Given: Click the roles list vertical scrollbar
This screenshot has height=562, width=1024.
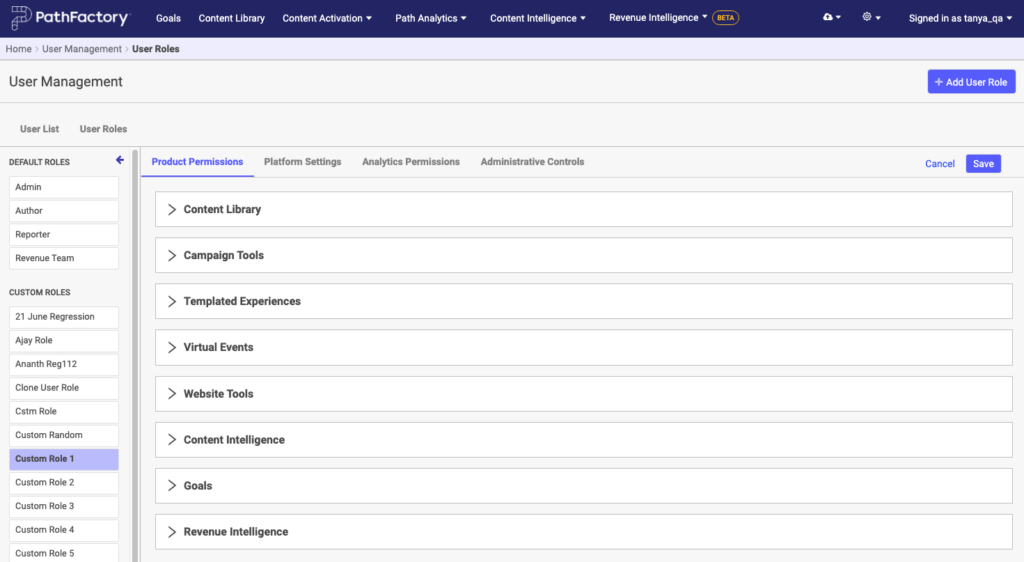Looking at the screenshot, I should [135, 356].
